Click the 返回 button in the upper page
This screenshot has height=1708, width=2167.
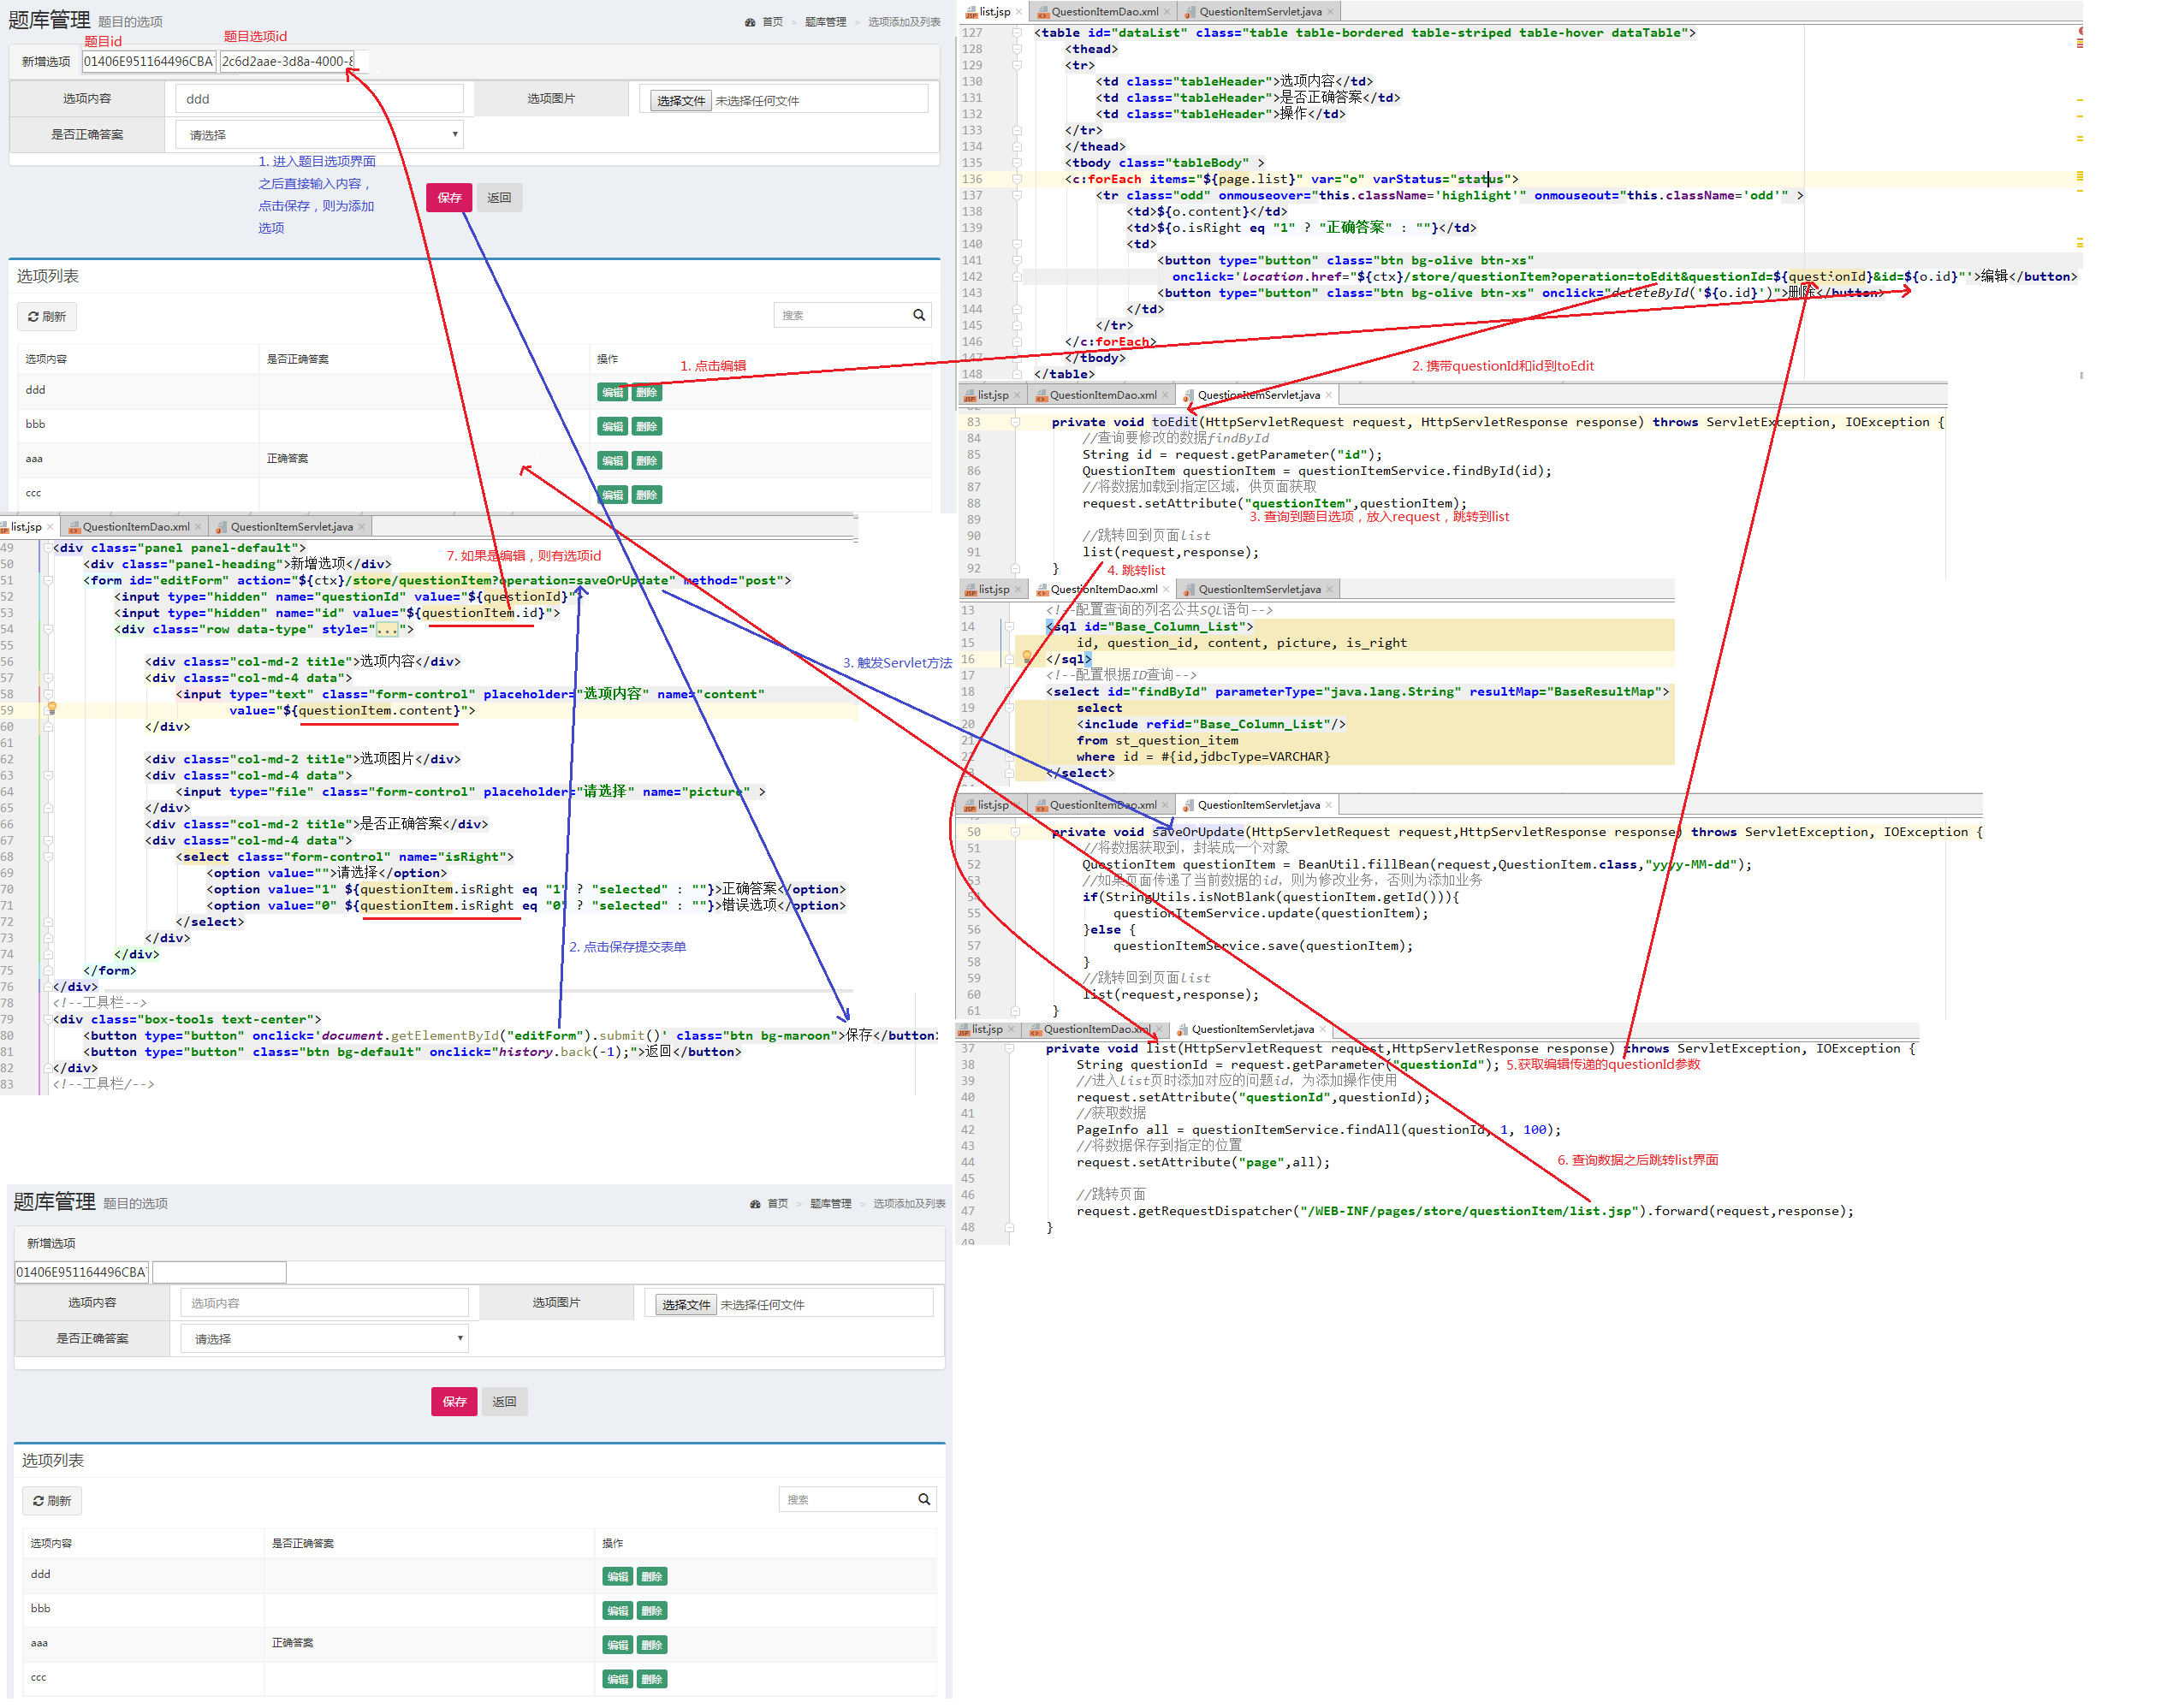click(x=499, y=198)
